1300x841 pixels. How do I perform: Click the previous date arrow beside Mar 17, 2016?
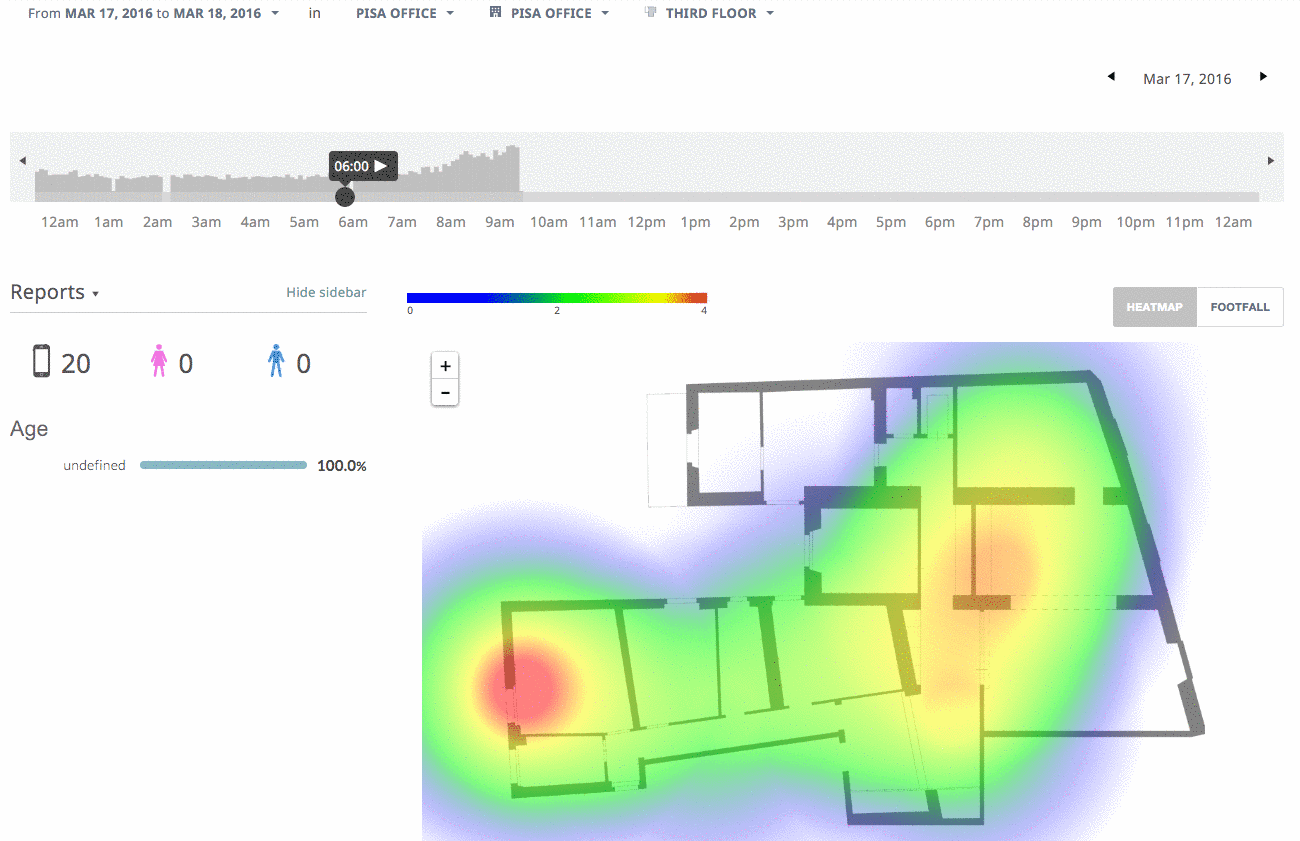click(x=1111, y=77)
